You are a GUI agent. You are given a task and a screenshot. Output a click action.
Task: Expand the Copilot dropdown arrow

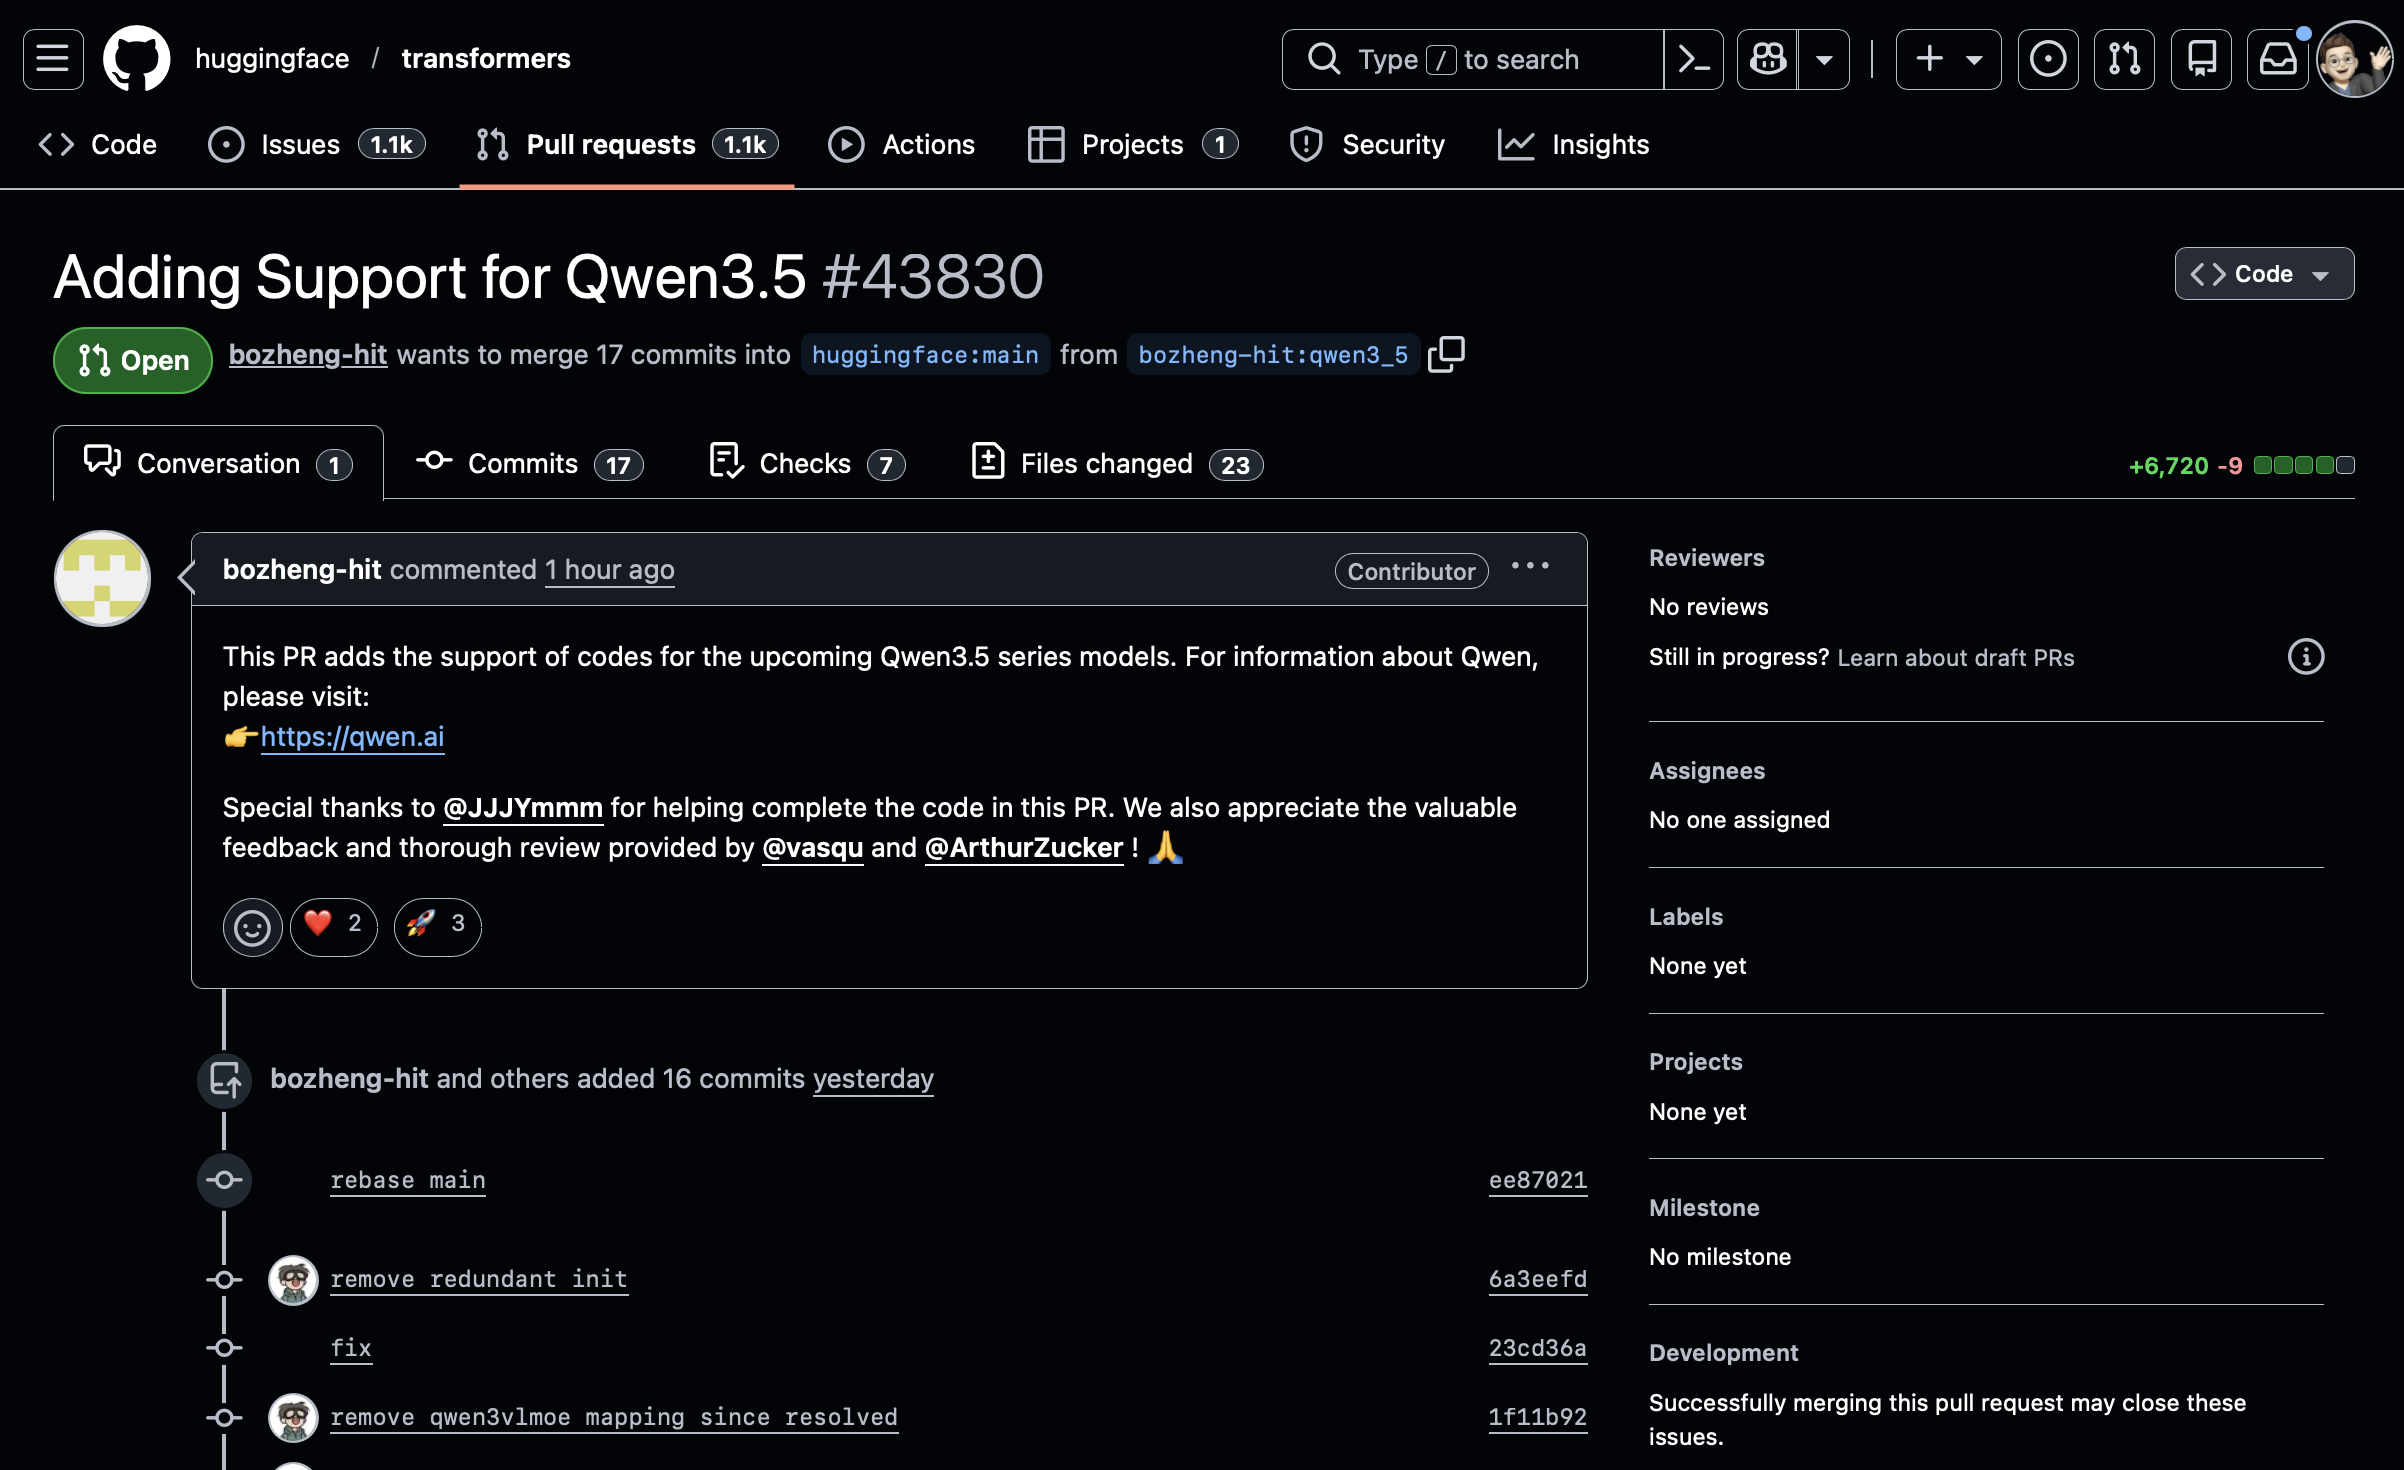(x=1824, y=59)
